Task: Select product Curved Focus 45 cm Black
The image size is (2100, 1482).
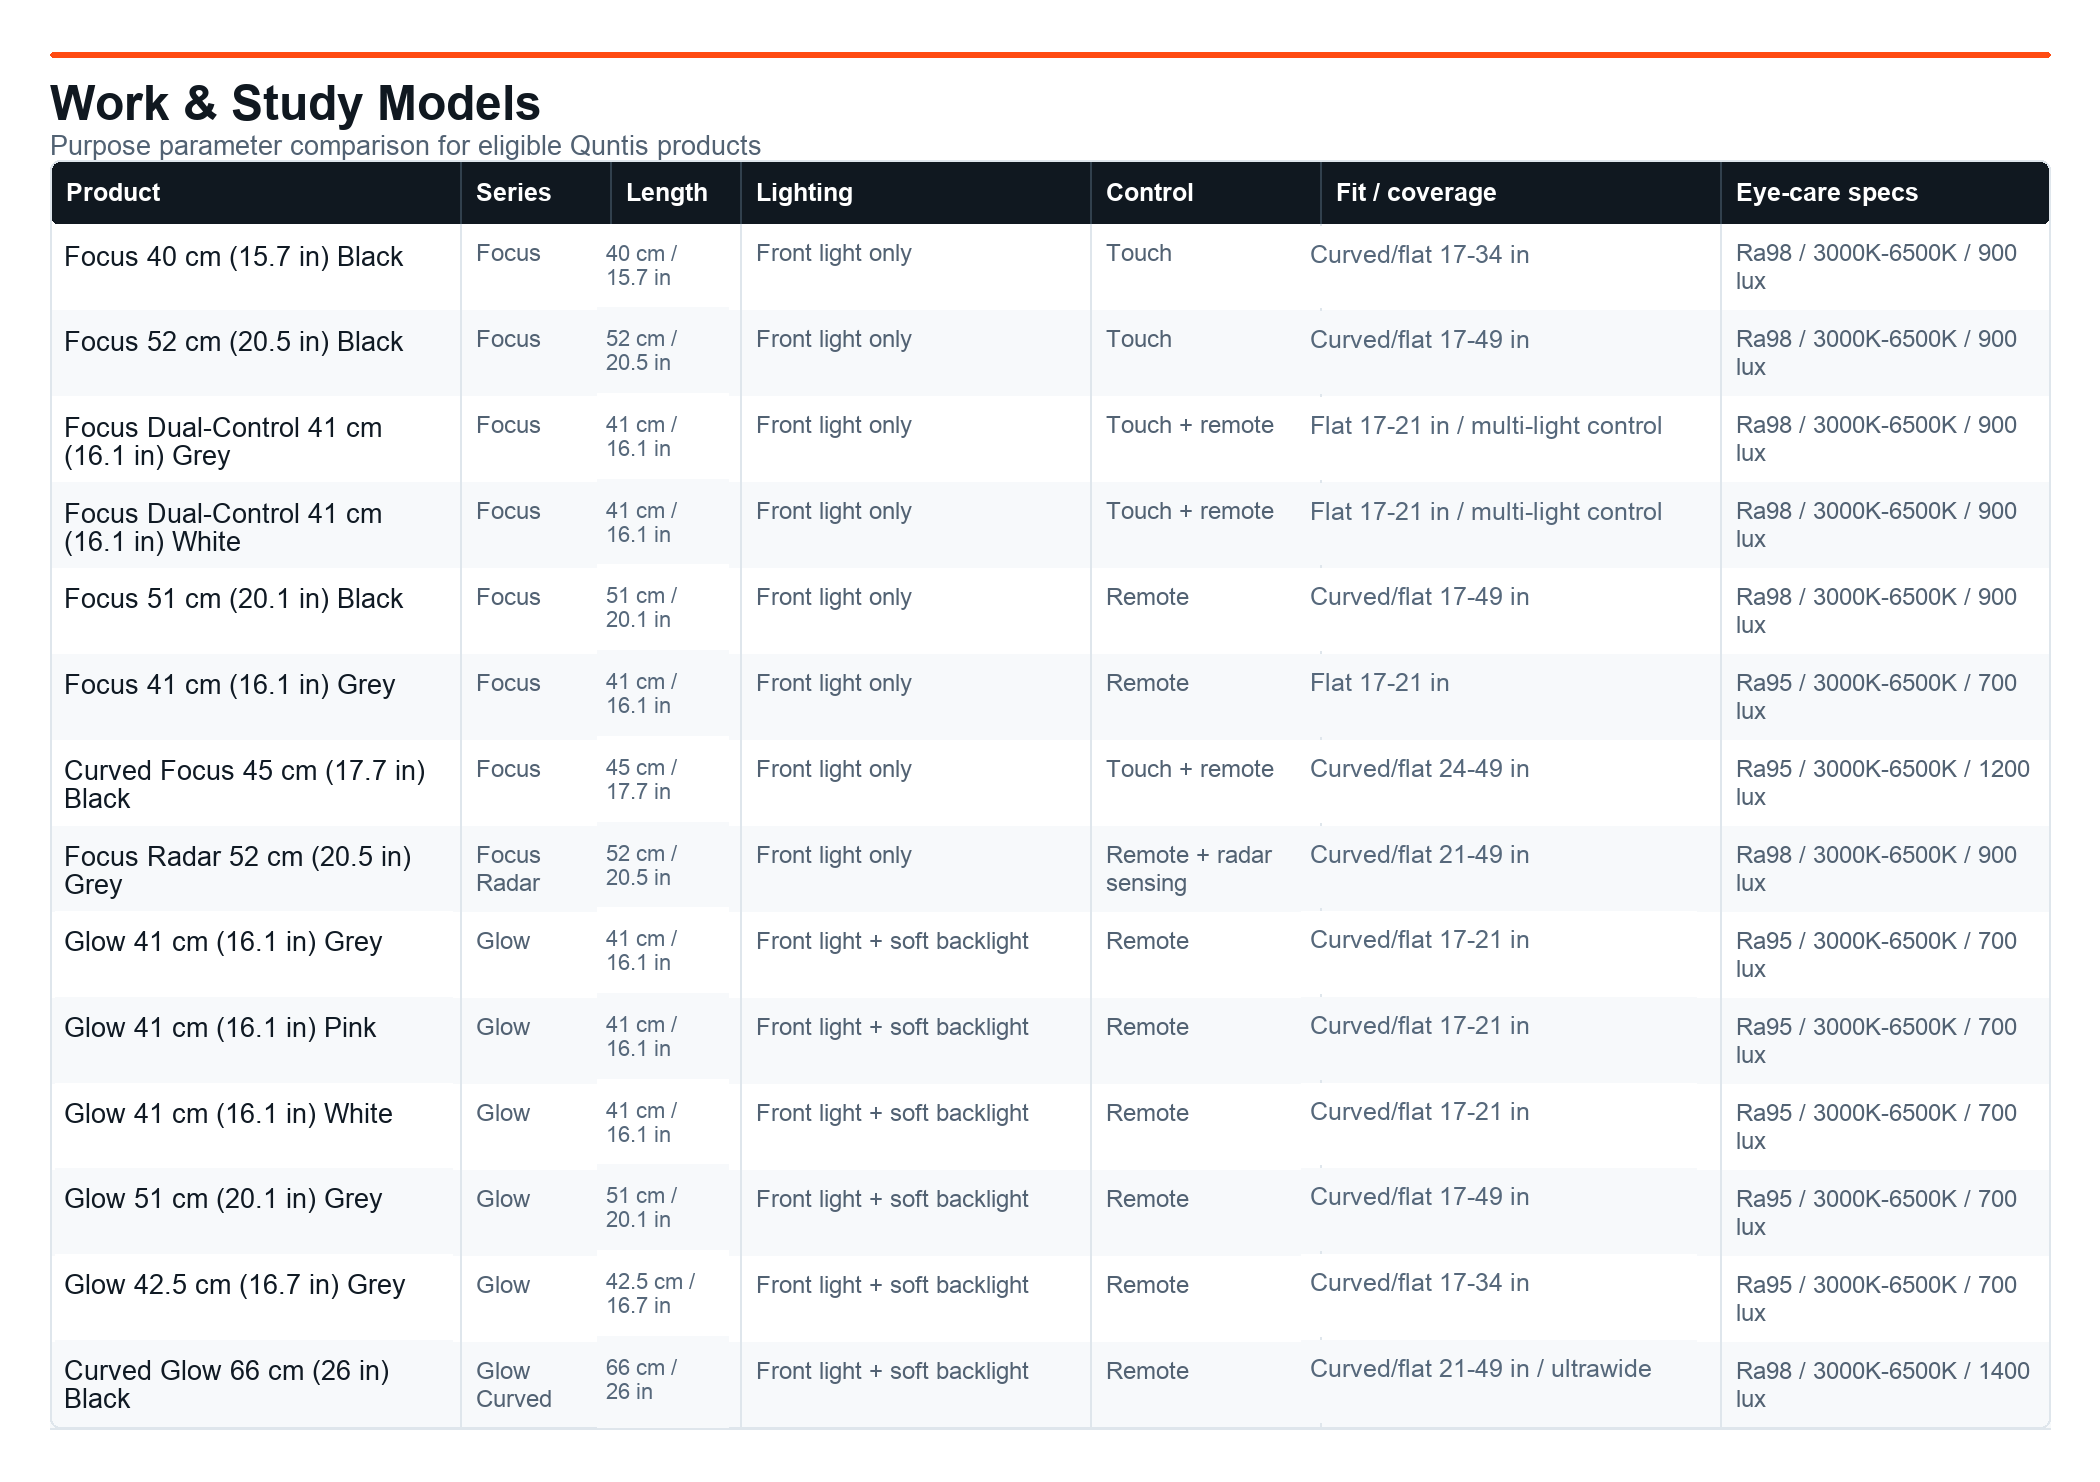Action: point(244,785)
